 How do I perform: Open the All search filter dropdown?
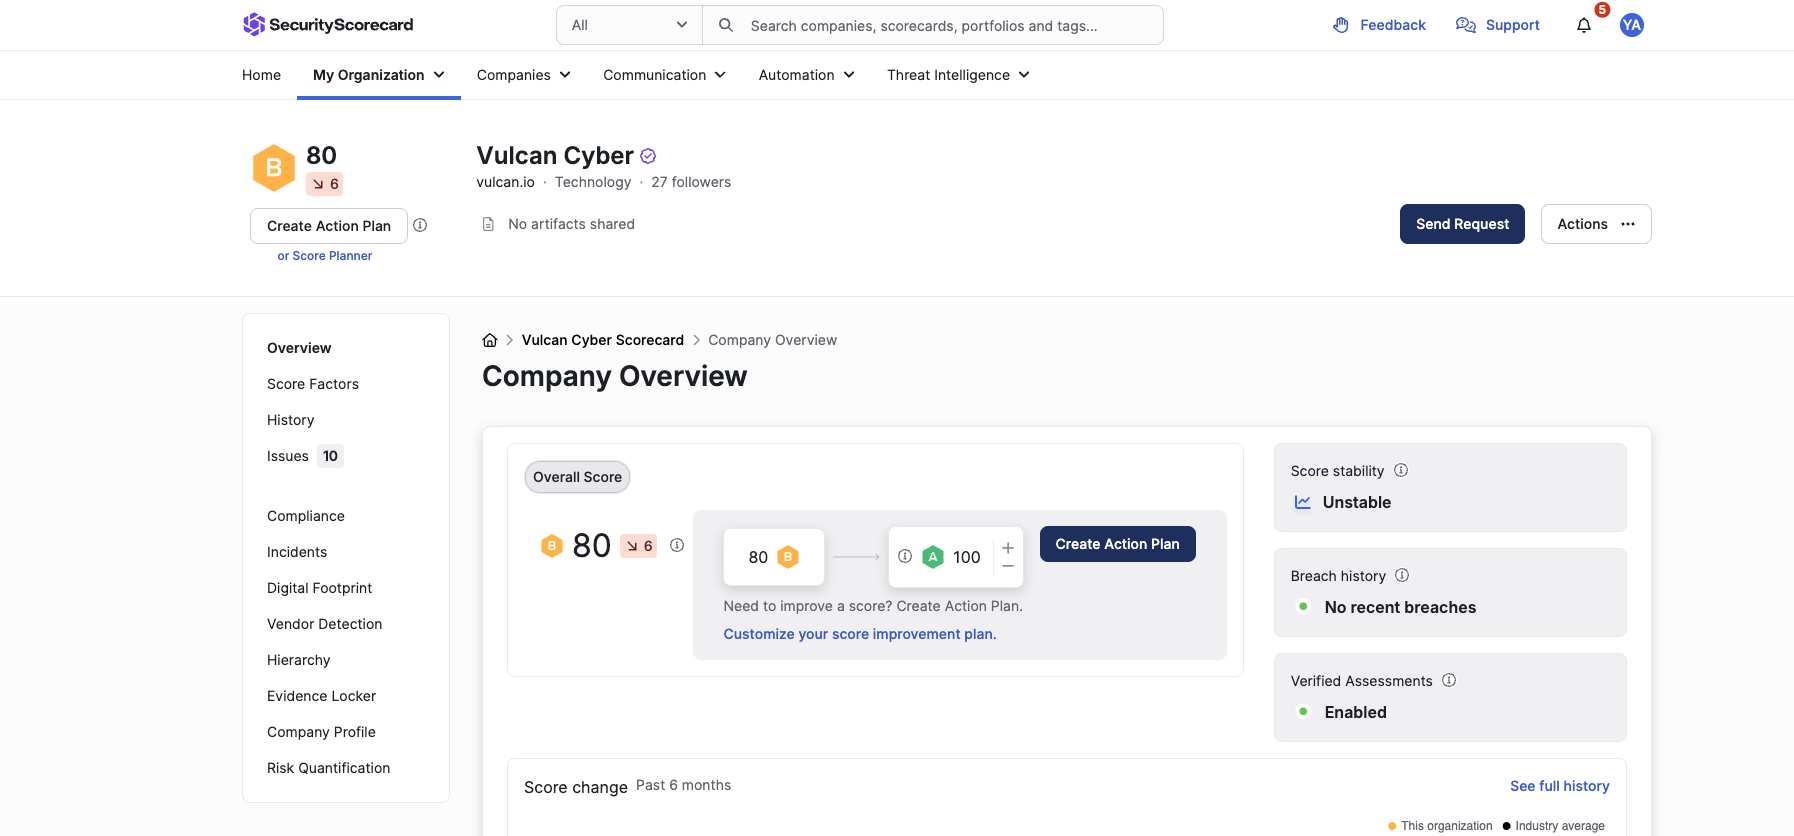(x=629, y=25)
